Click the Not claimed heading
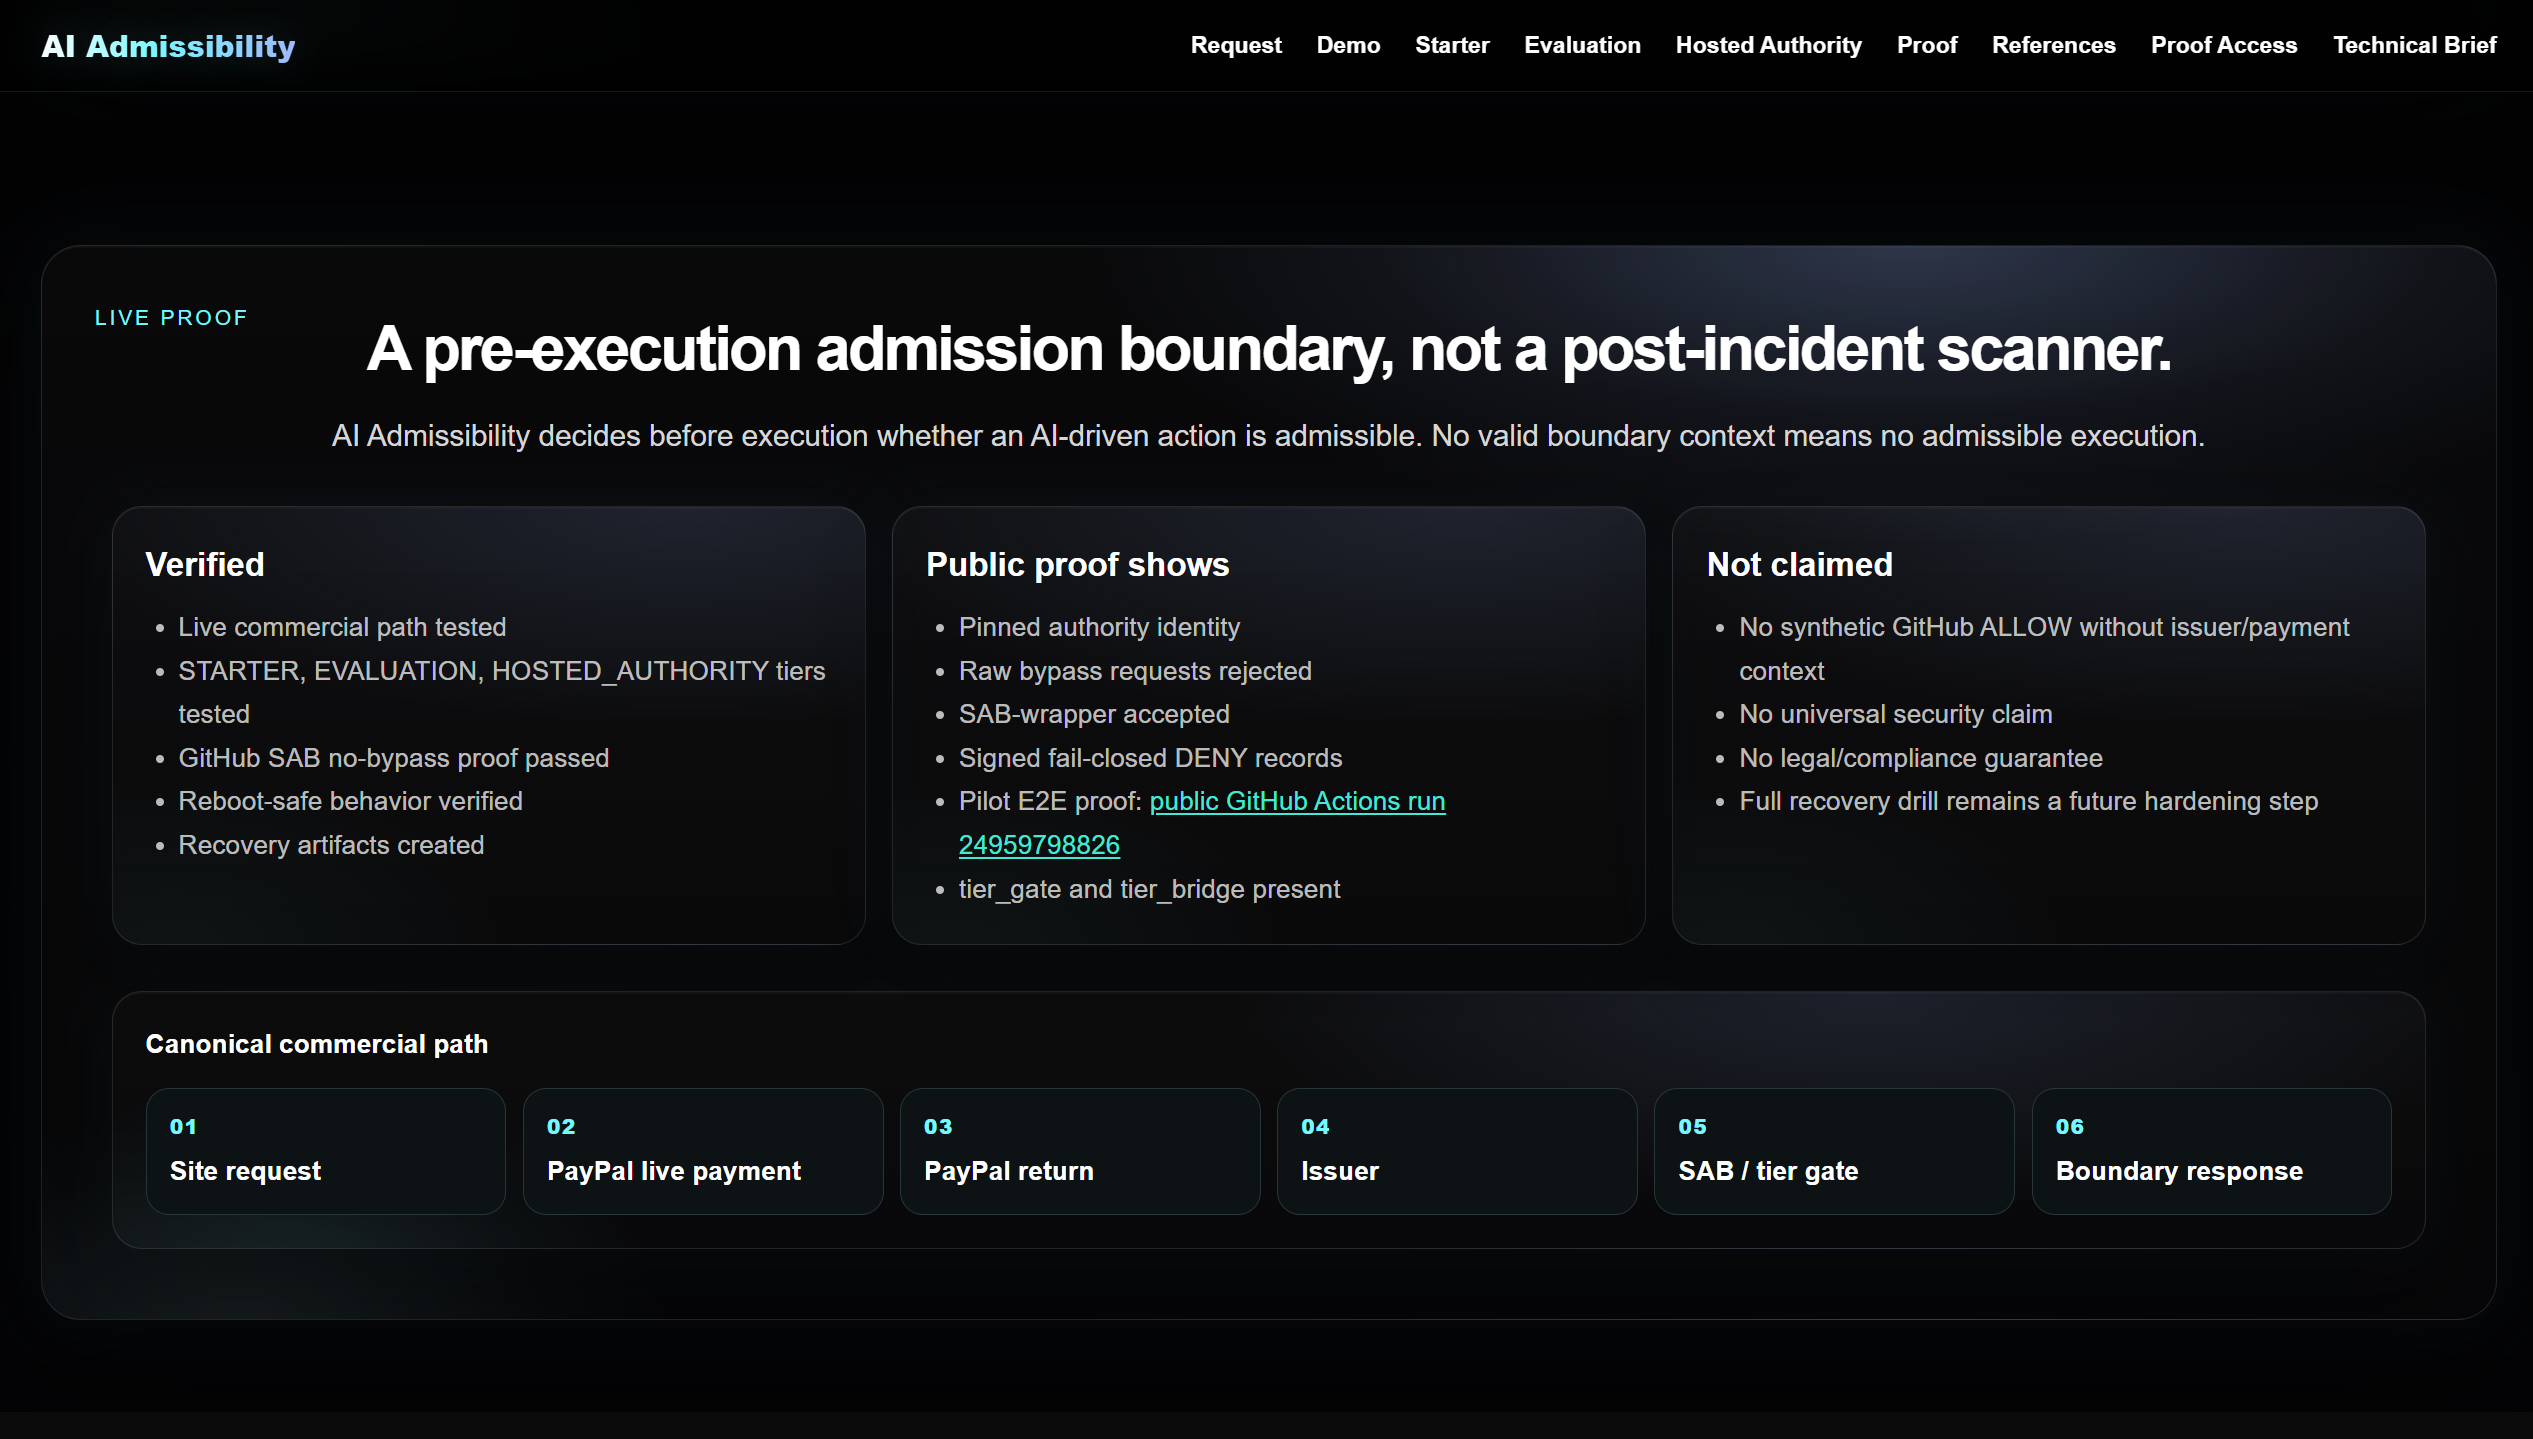The width and height of the screenshot is (2533, 1439). click(1799, 565)
